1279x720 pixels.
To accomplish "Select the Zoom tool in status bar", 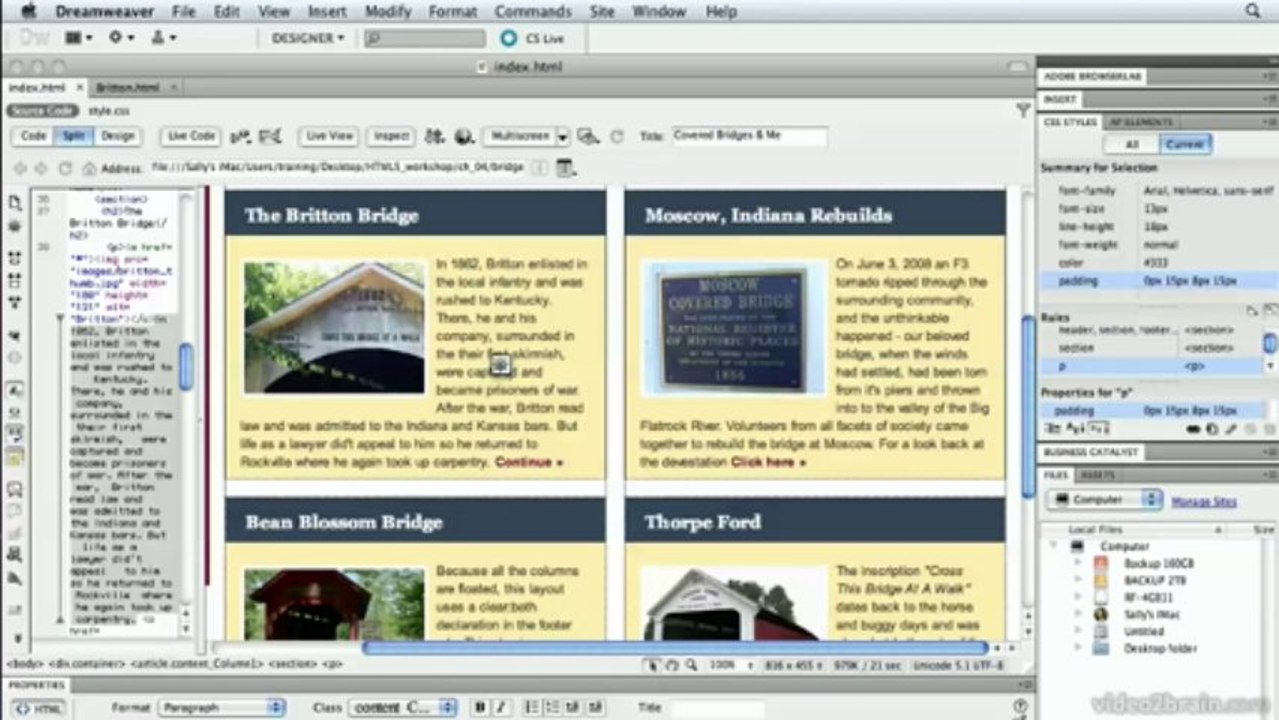I will [x=690, y=664].
